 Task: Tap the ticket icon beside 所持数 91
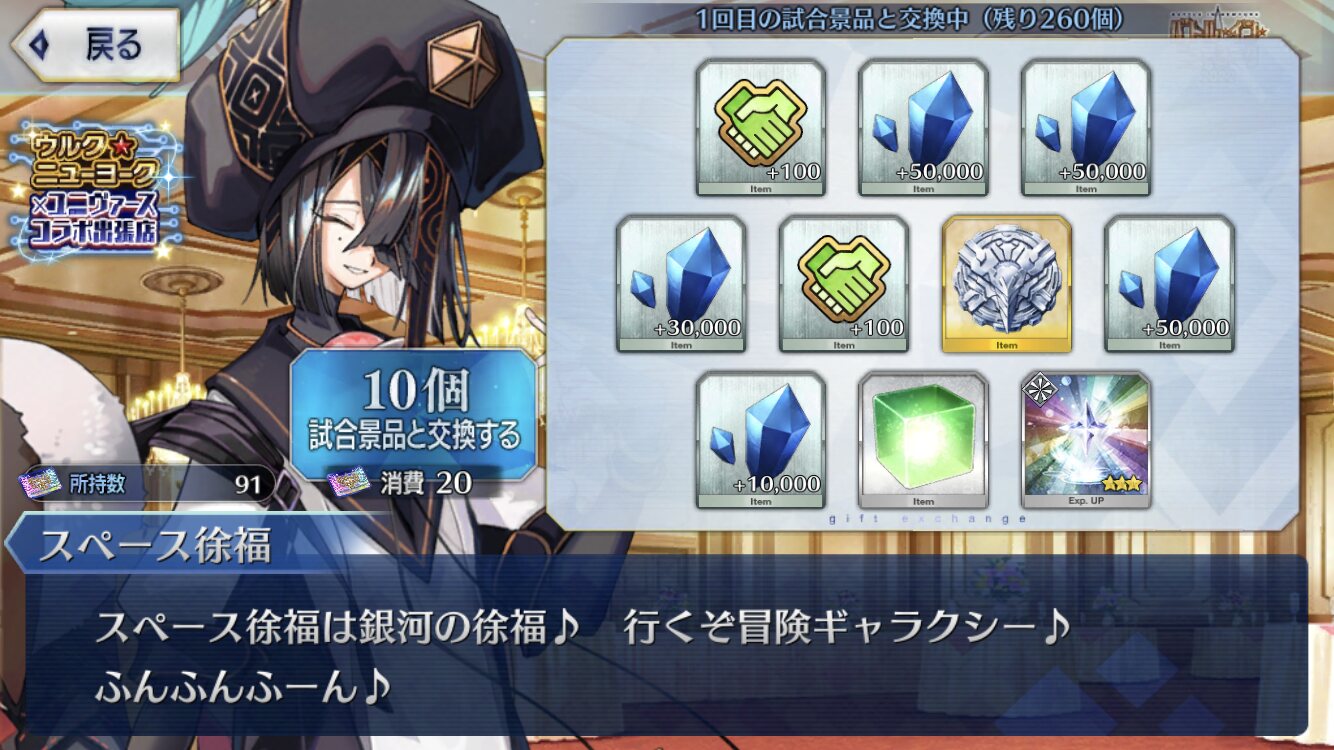coord(41,485)
